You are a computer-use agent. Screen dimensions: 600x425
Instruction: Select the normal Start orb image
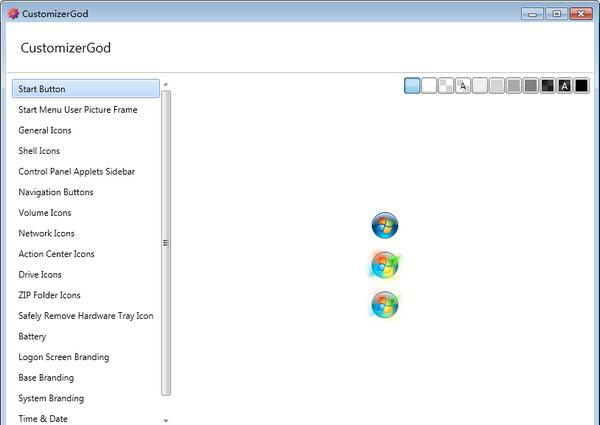pos(385,225)
